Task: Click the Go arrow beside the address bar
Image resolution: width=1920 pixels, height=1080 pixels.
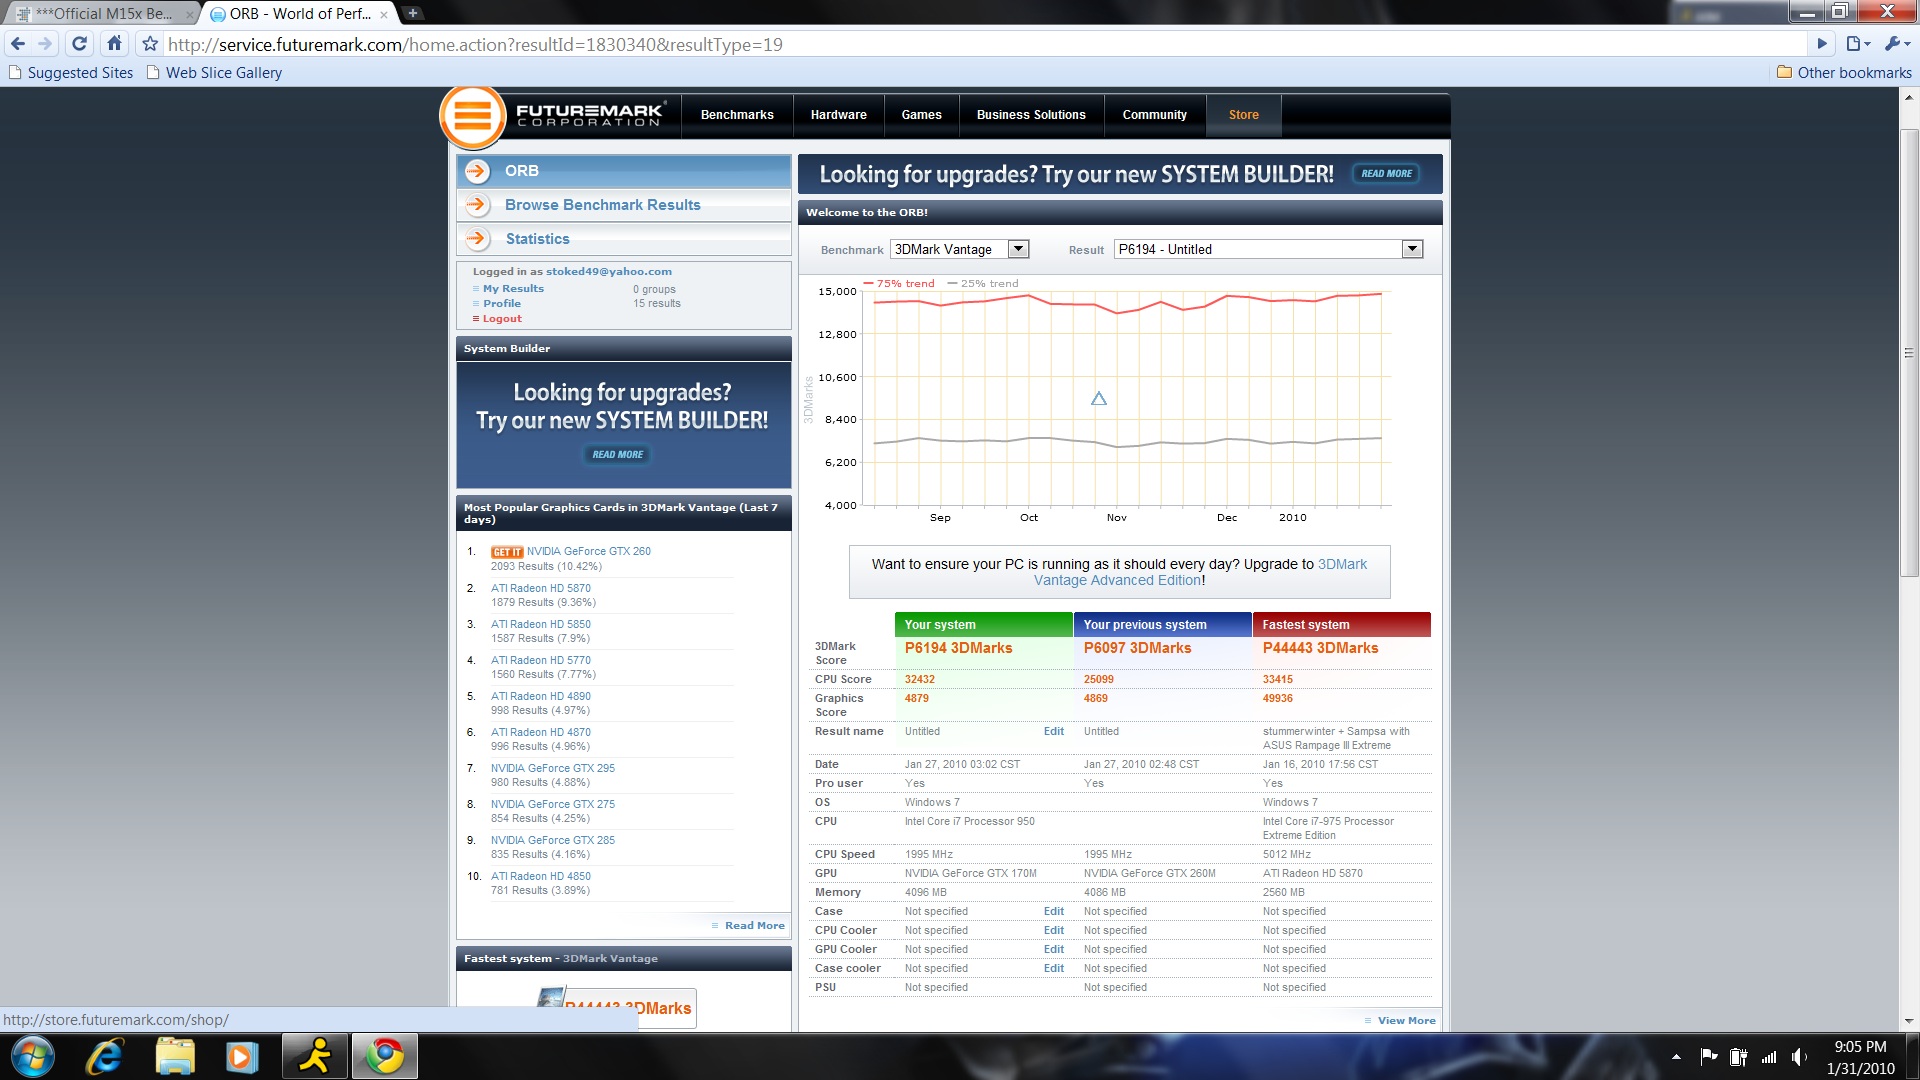Action: [x=1822, y=44]
